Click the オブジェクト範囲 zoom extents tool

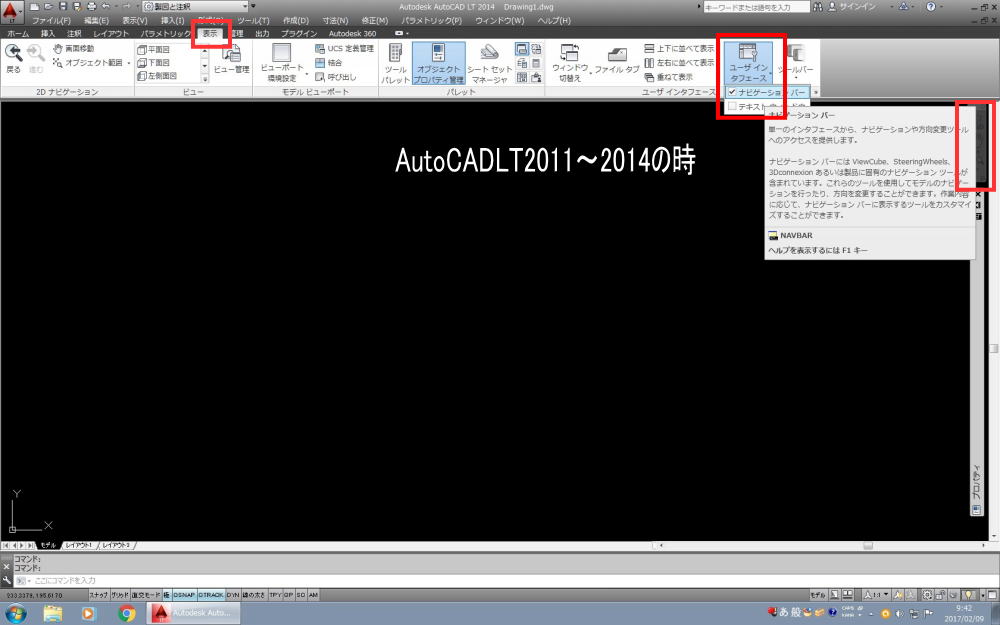pyautogui.click(x=88, y=62)
